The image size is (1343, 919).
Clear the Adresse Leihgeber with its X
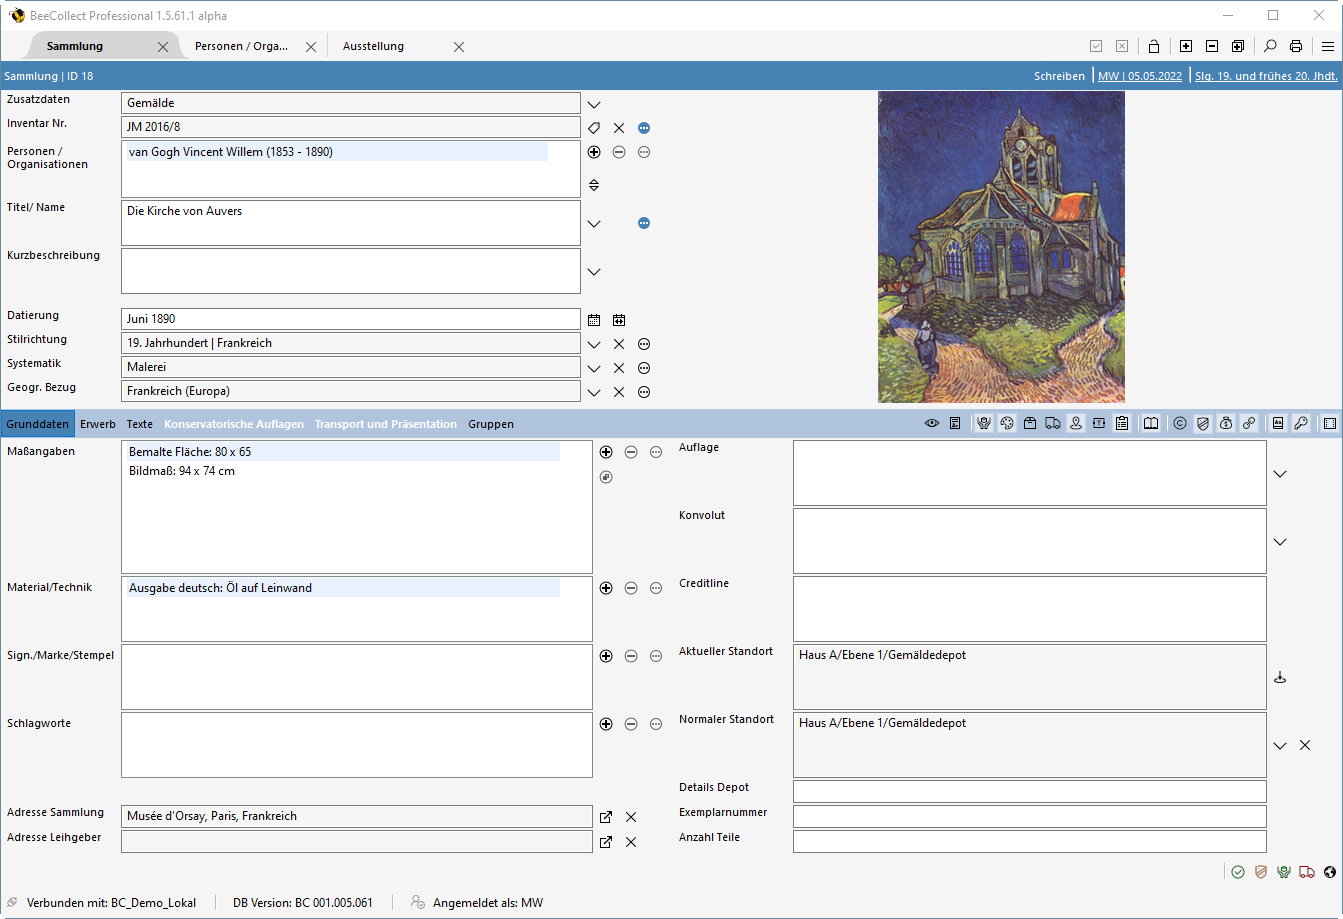(631, 842)
